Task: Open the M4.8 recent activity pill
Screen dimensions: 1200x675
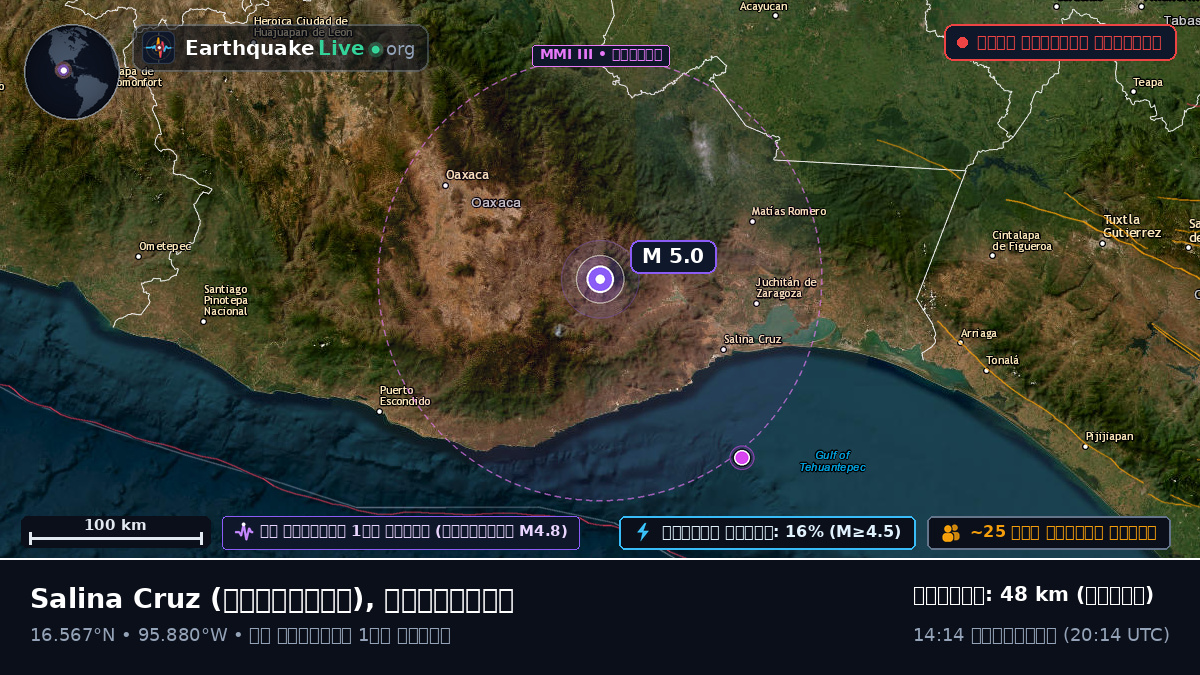Action: tap(401, 532)
